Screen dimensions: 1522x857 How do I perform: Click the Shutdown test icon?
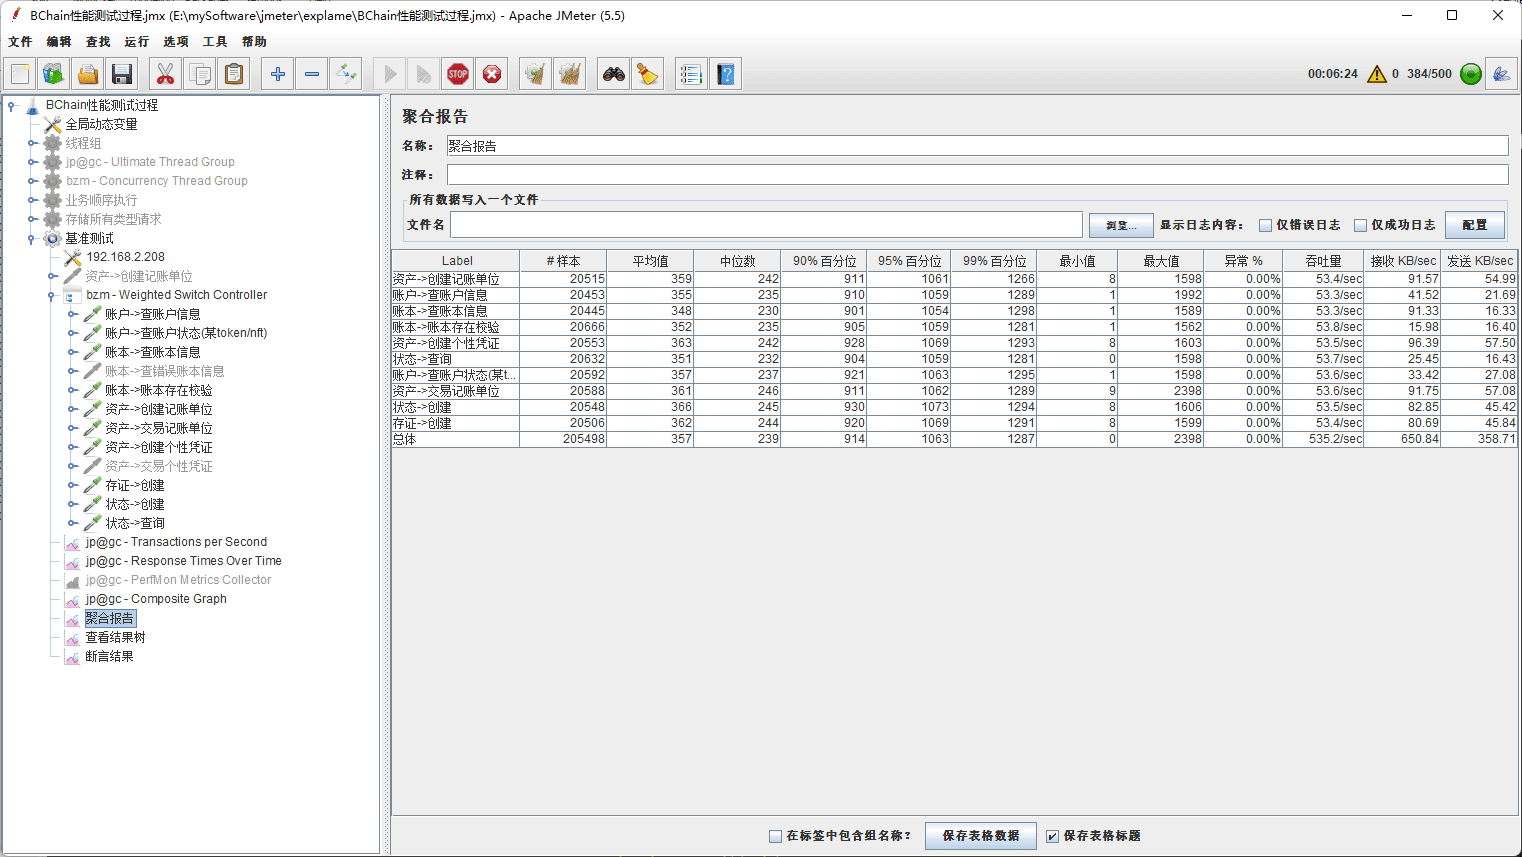point(492,74)
